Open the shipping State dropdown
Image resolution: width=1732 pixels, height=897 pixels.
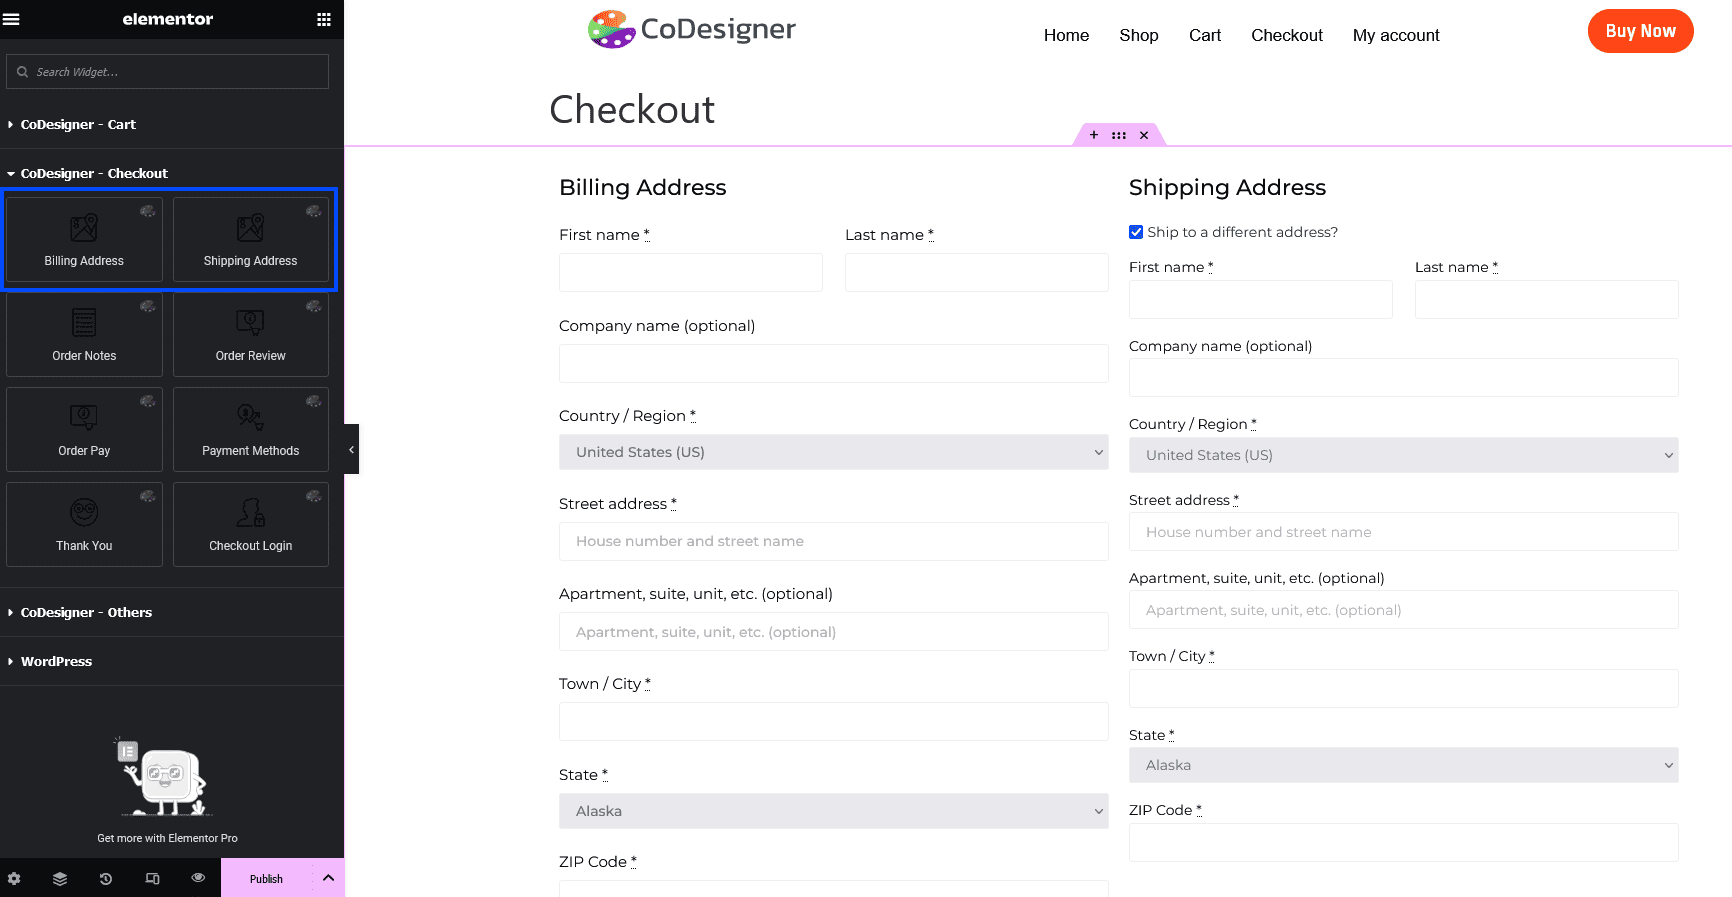[1403, 765]
